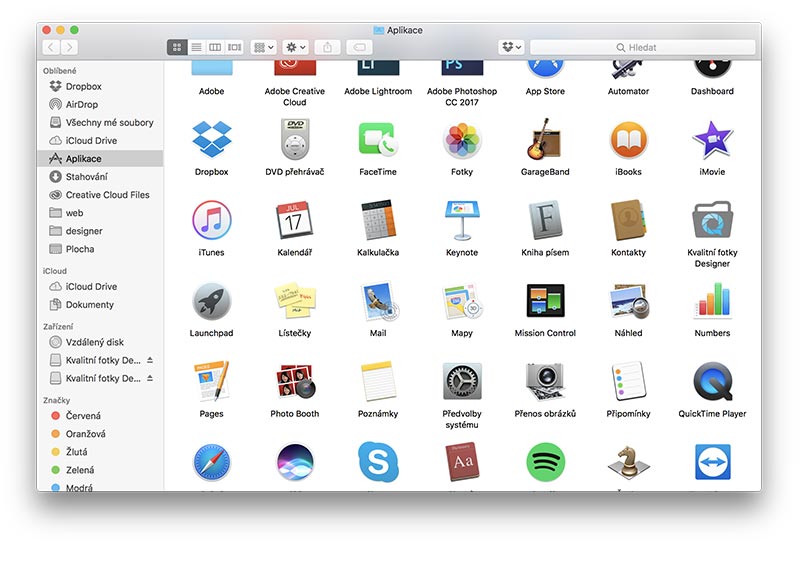The height and width of the screenshot is (568, 800).
Task: Select the FaceTime app icon
Action: 378,139
